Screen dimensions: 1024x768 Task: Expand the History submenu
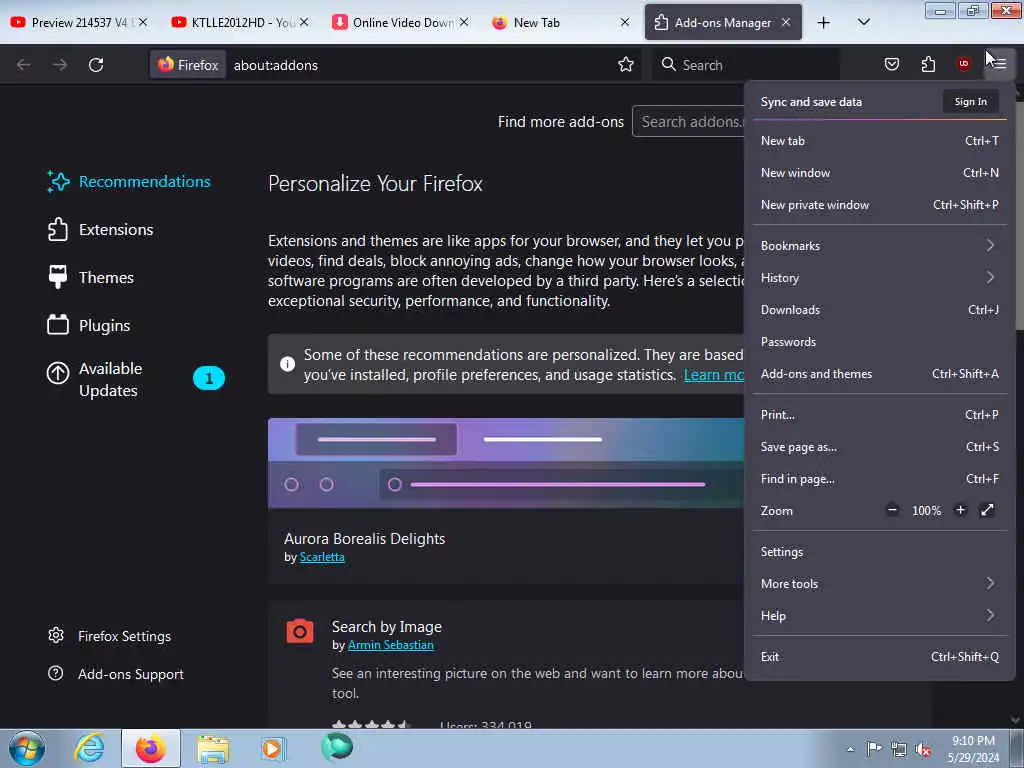click(x=879, y=278)
